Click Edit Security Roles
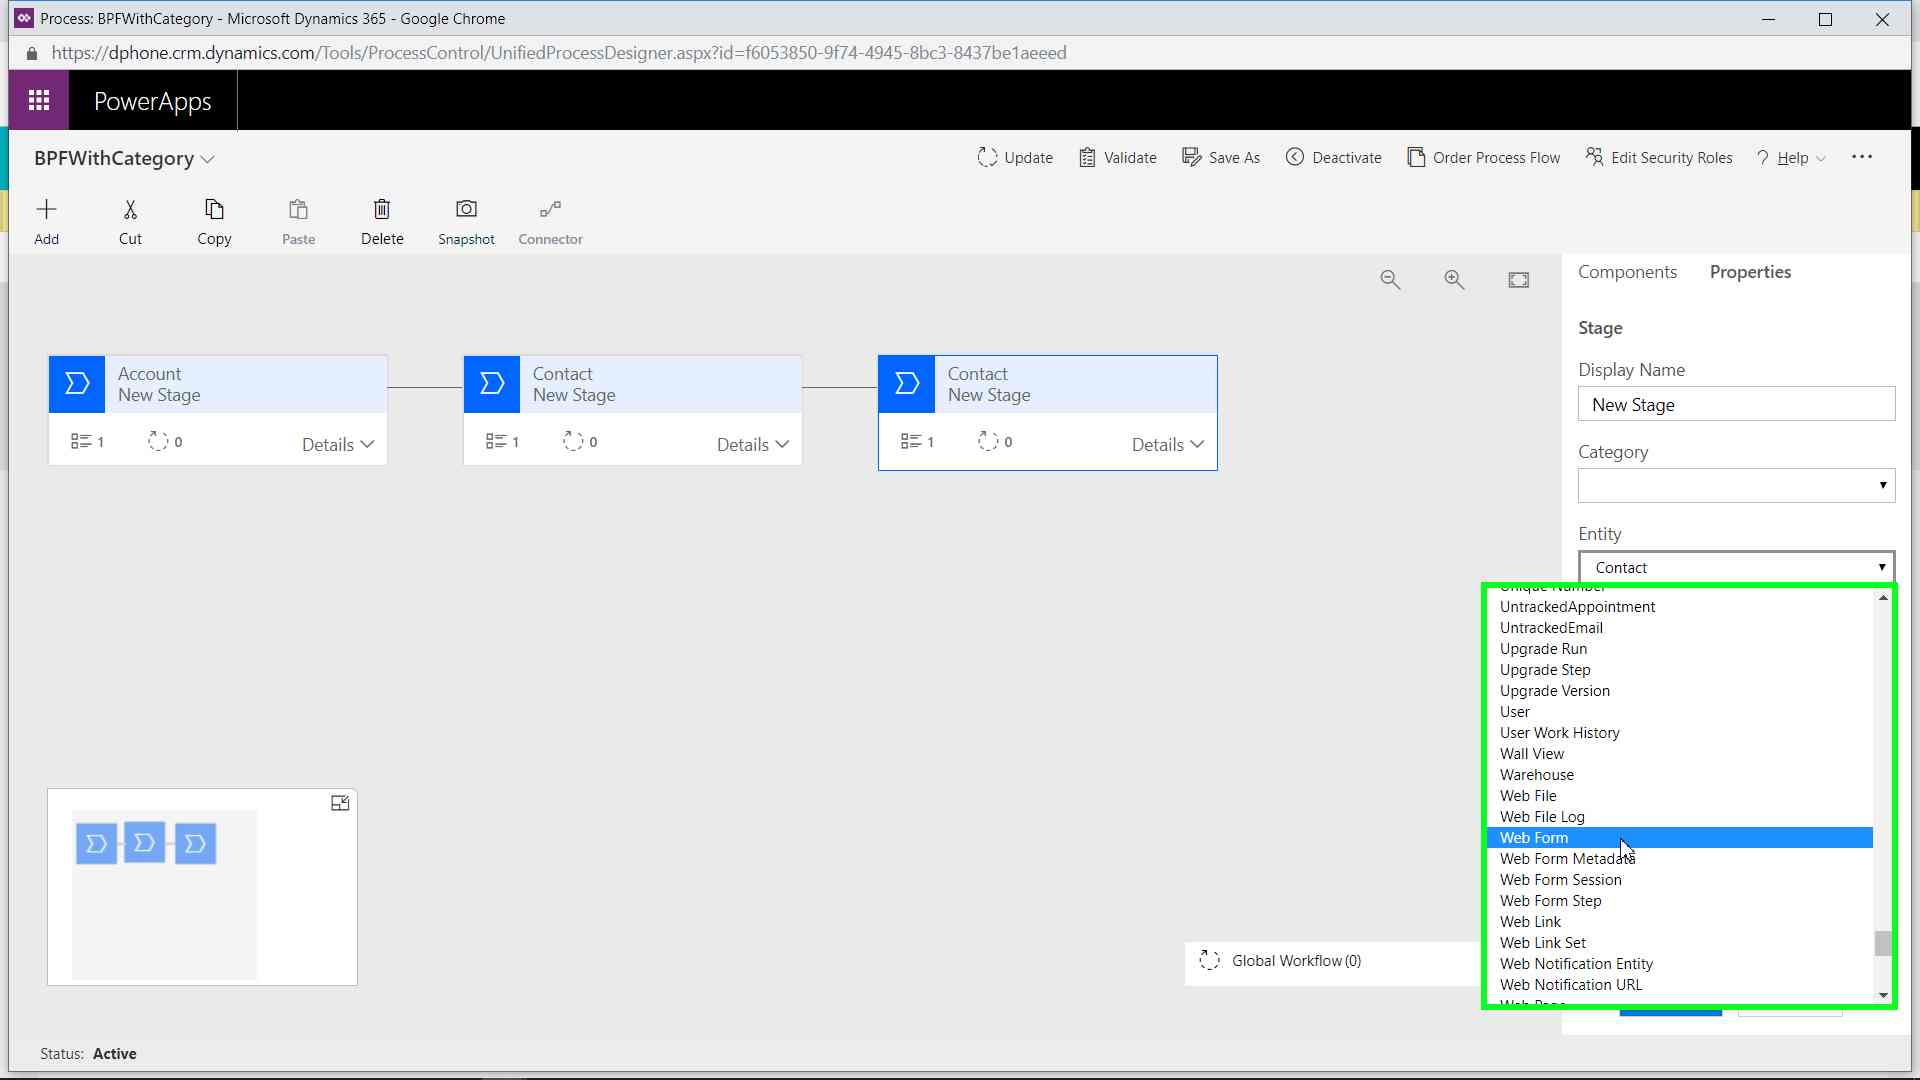 pyautogui.click(x=1659, y=158)
